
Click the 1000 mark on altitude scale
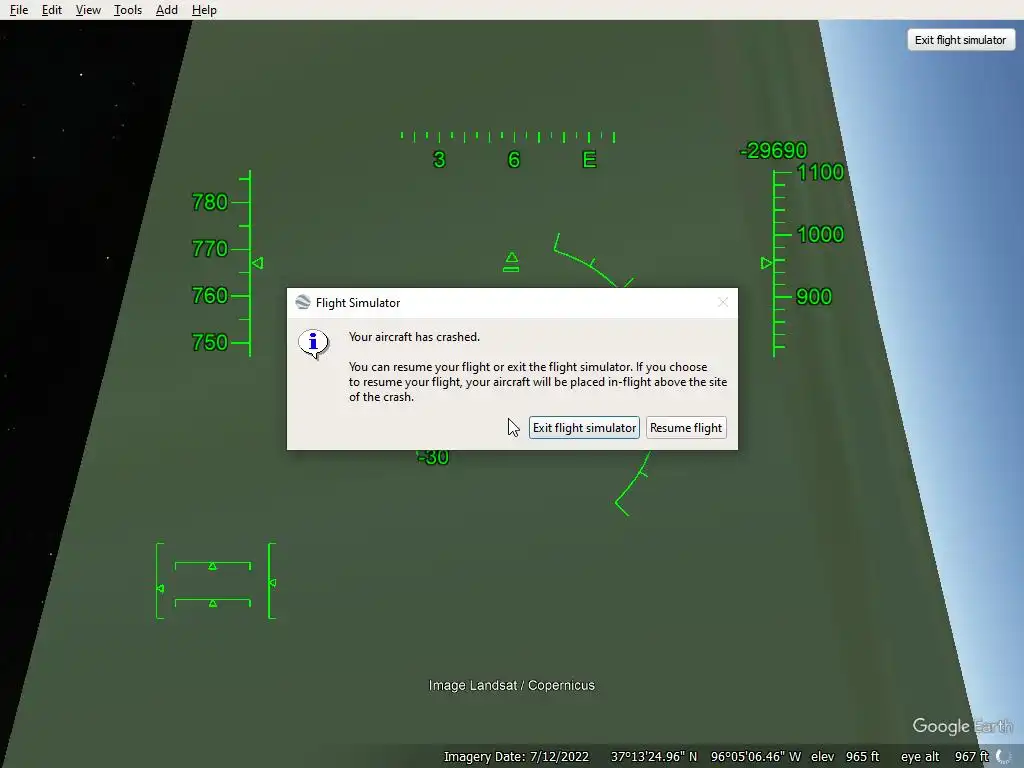pos(820,234)
